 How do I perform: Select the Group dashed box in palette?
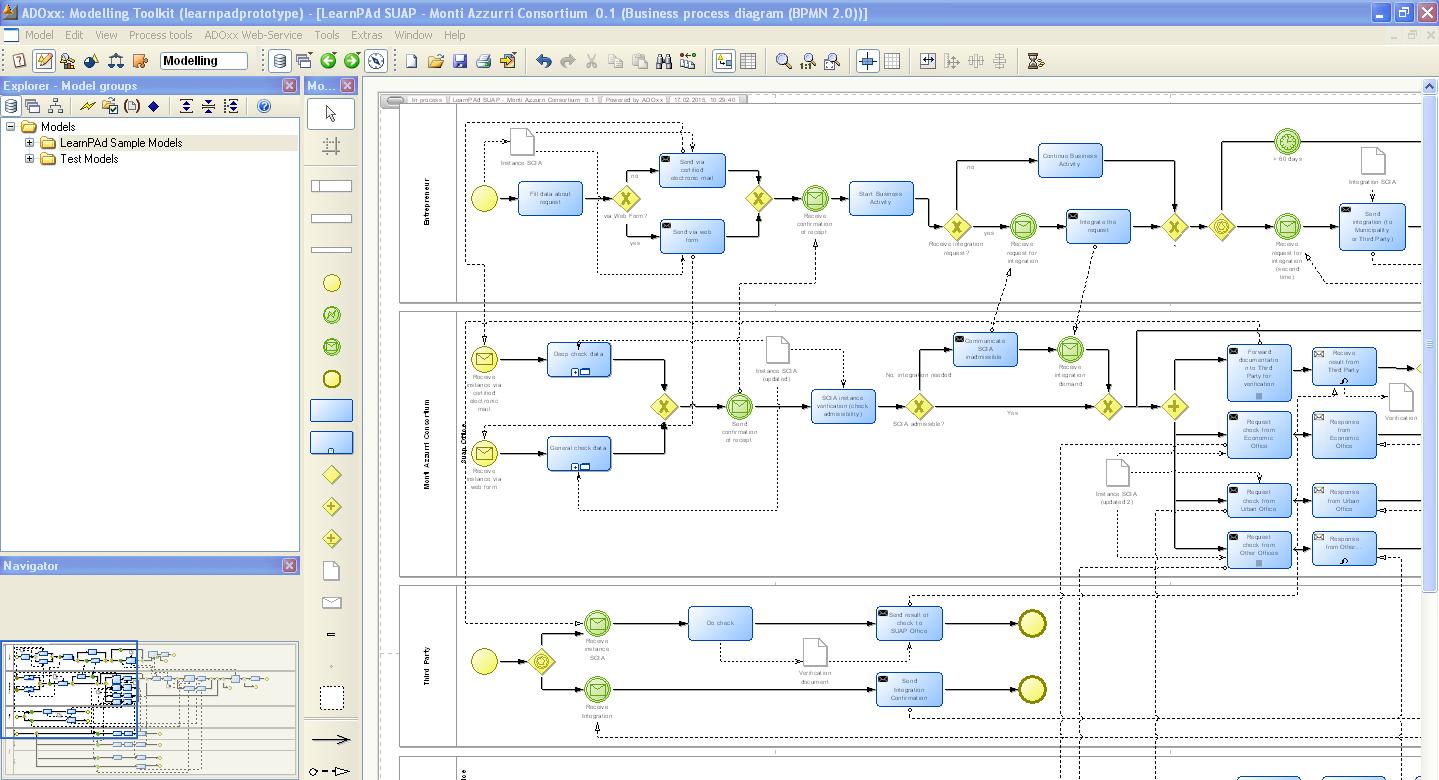[x=331, y=697]
